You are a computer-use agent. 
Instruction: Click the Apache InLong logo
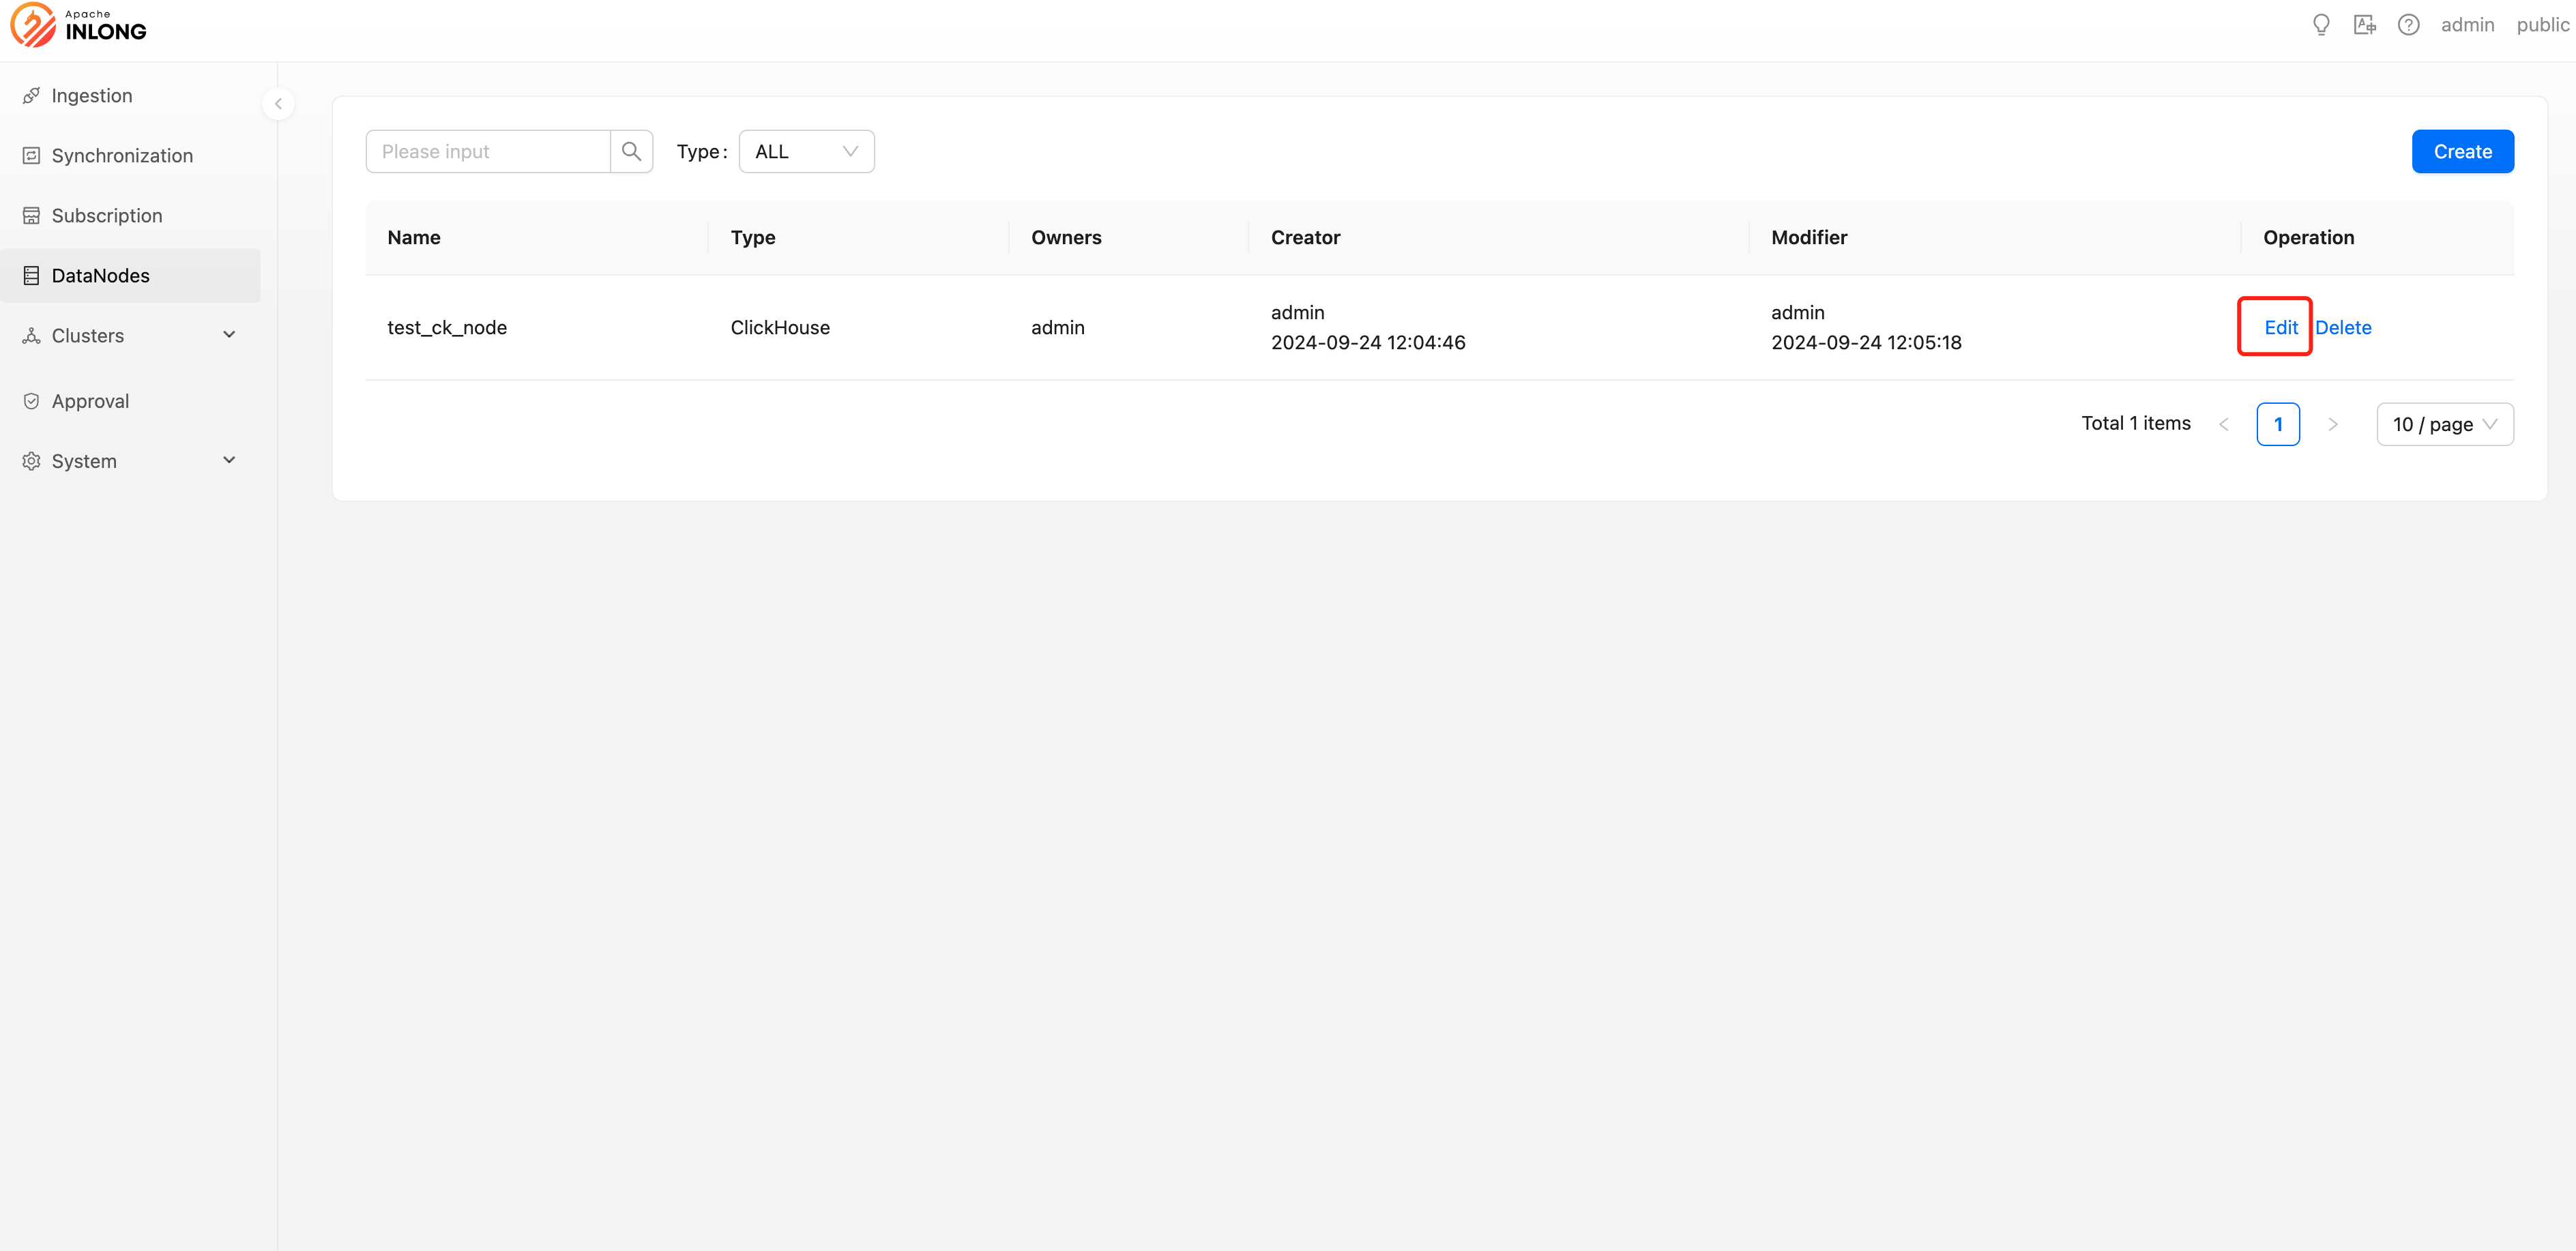pyautogui.click(x=78, y=25)
